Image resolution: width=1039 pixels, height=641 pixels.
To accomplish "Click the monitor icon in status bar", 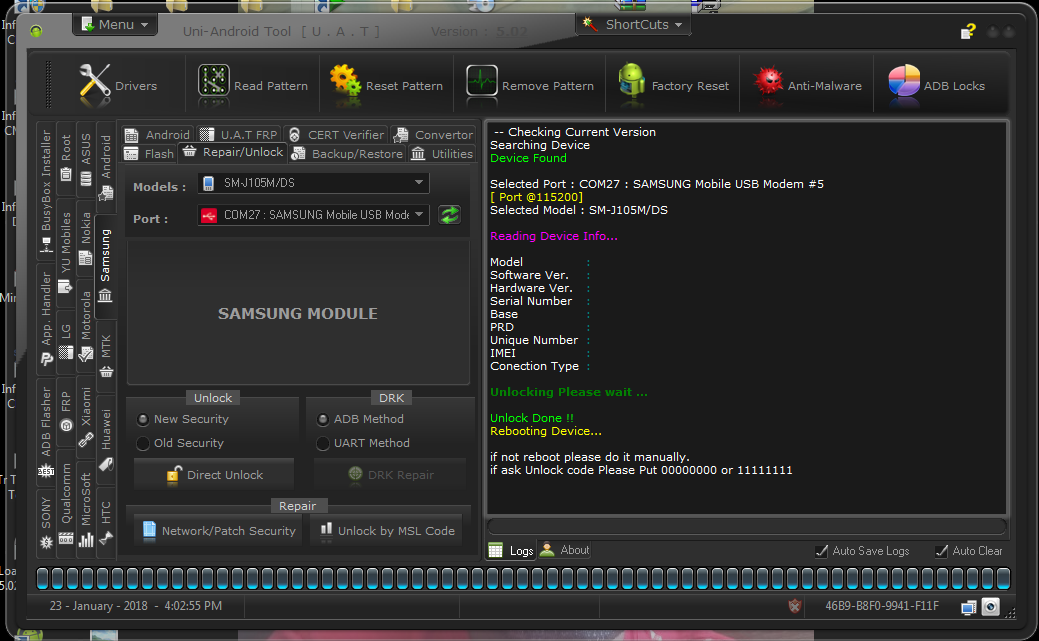I will (x=969, y=607).
